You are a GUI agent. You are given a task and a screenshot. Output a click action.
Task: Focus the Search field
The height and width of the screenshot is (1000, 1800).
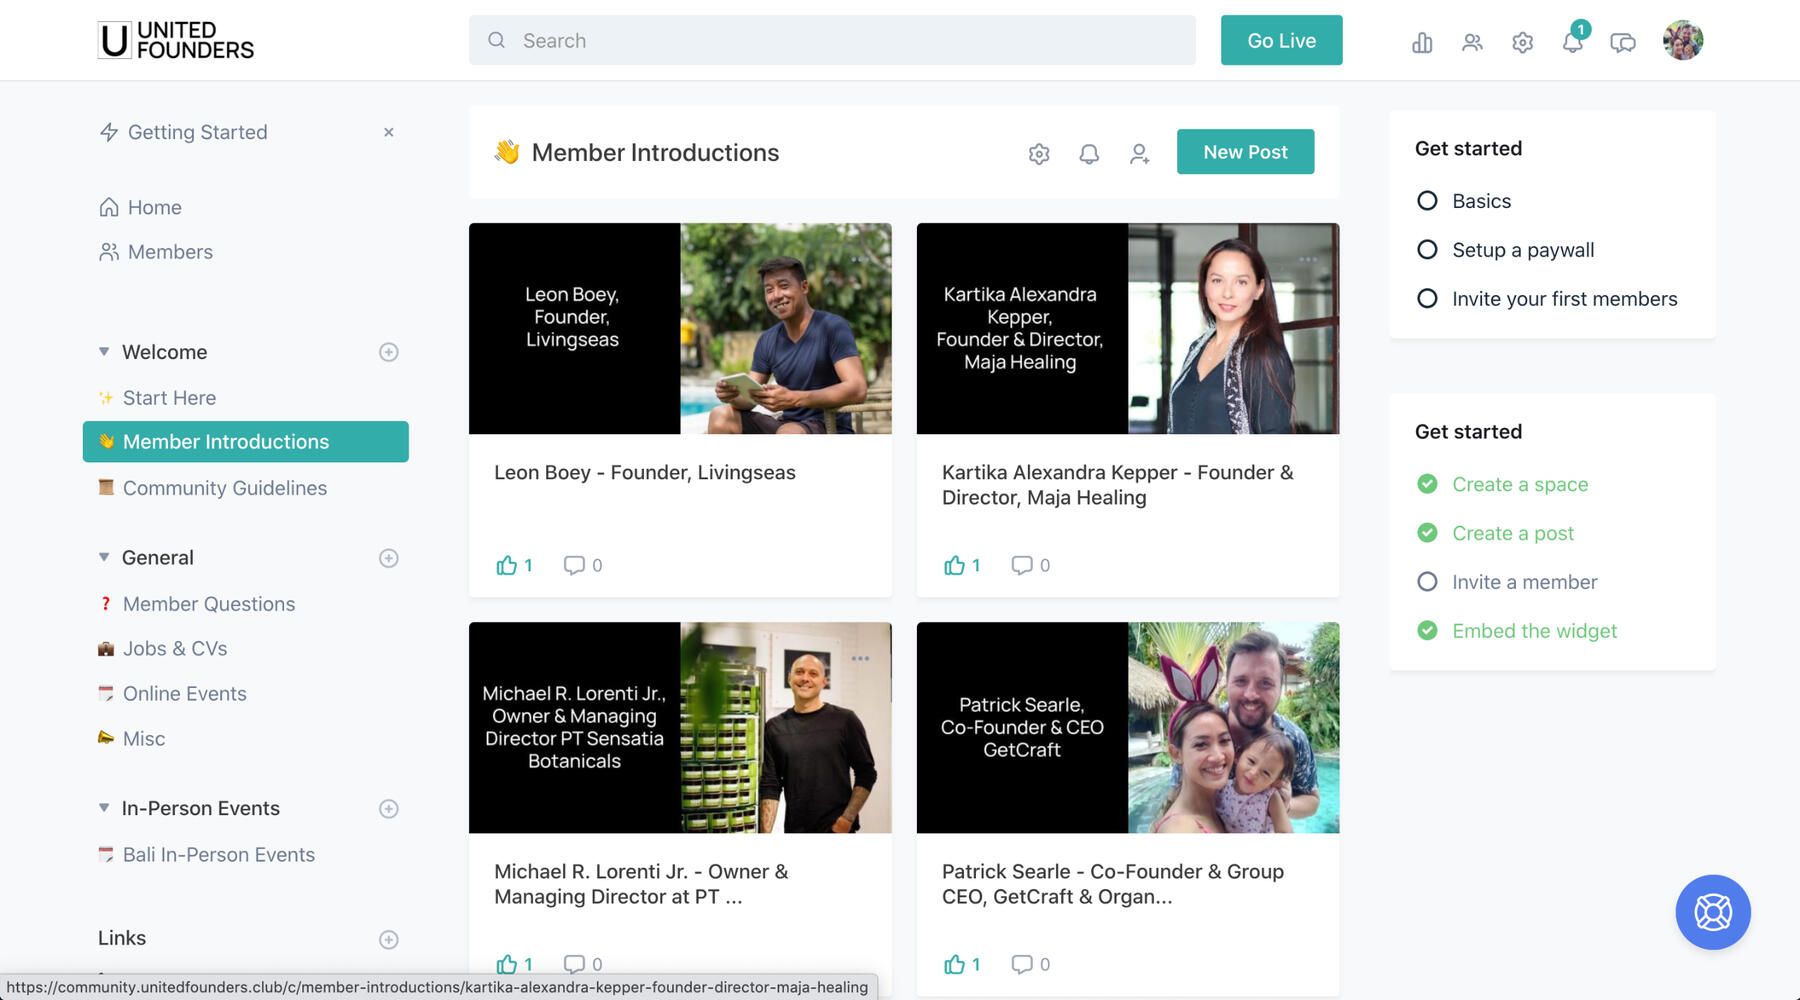[x=832, y=41]
